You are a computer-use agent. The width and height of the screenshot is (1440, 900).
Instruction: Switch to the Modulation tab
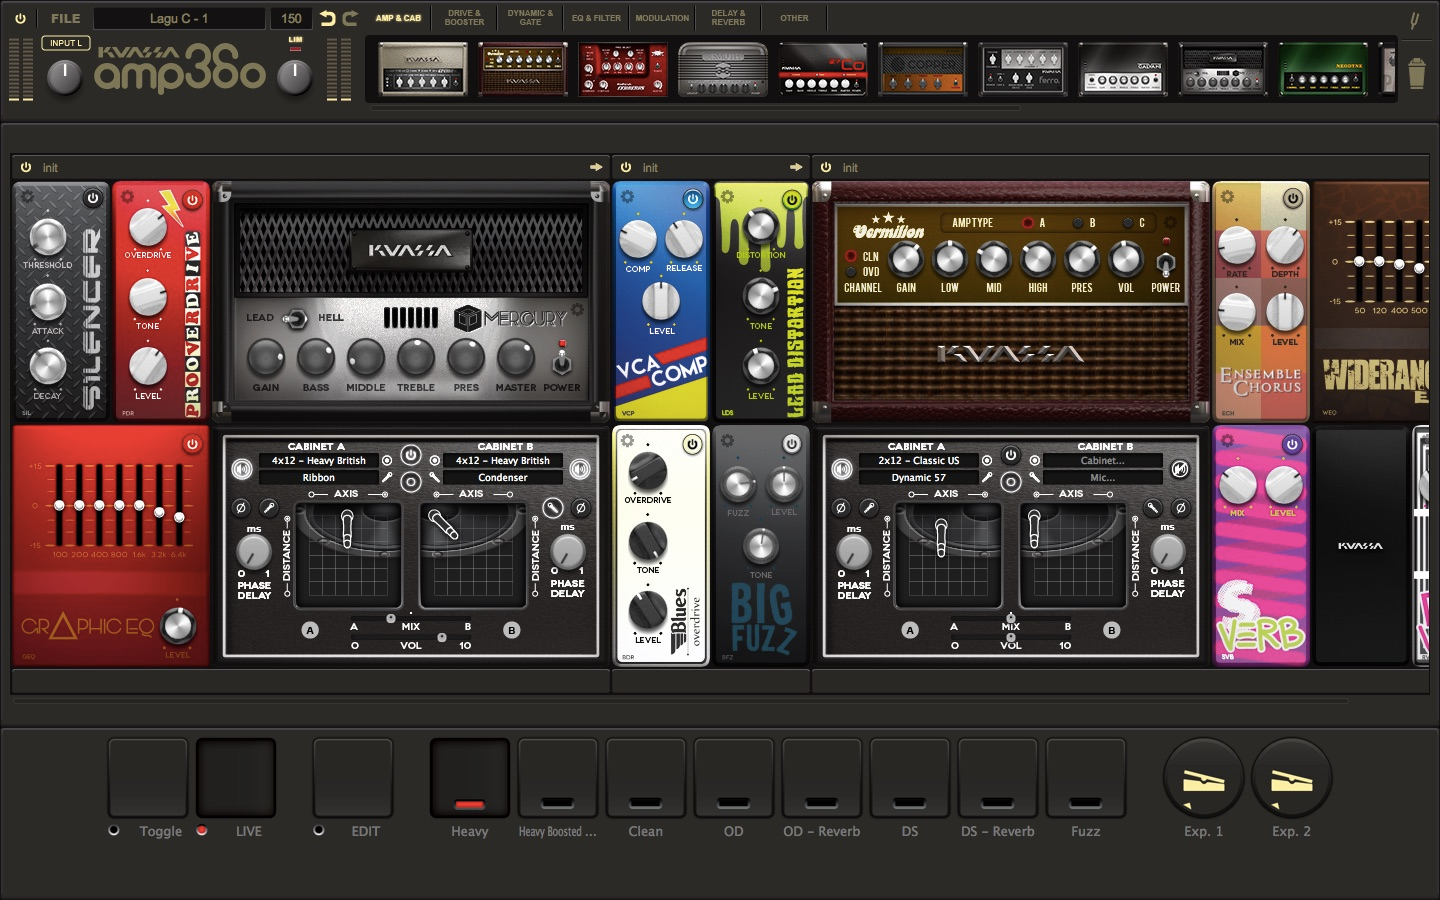pyautogui.click(x=662, y=18)
